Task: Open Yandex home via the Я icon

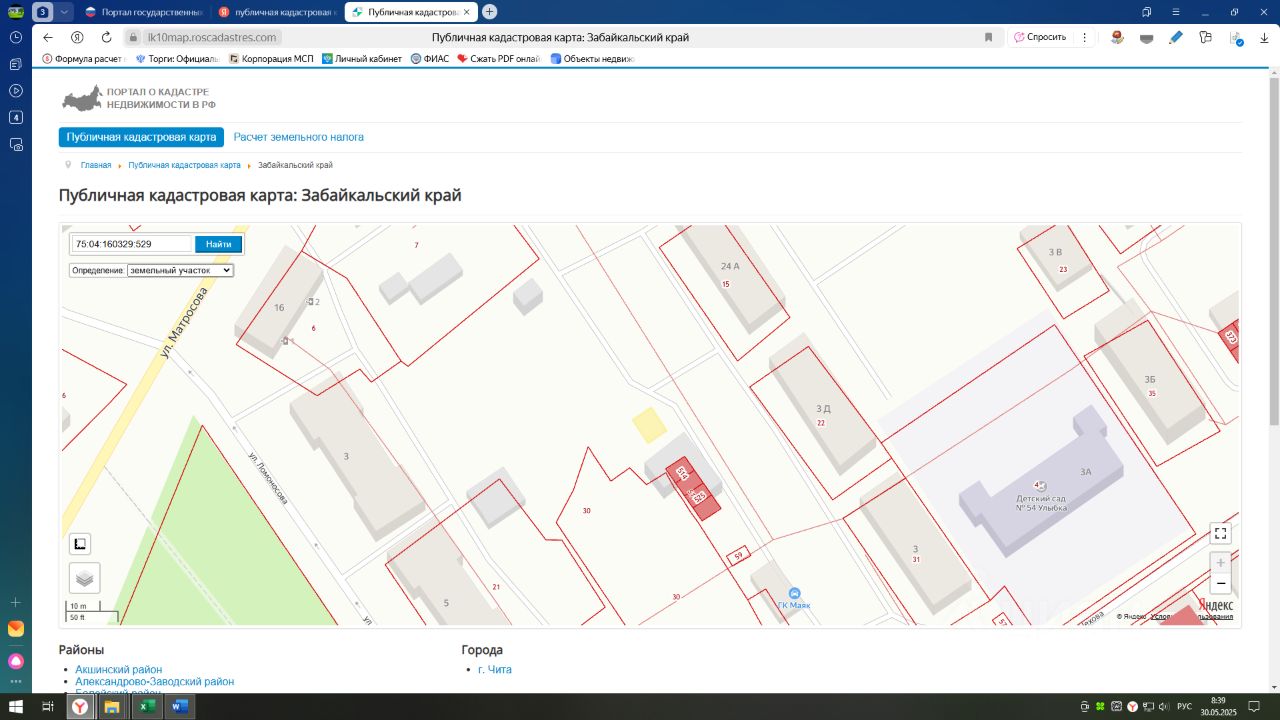Action: pos(76,37)
